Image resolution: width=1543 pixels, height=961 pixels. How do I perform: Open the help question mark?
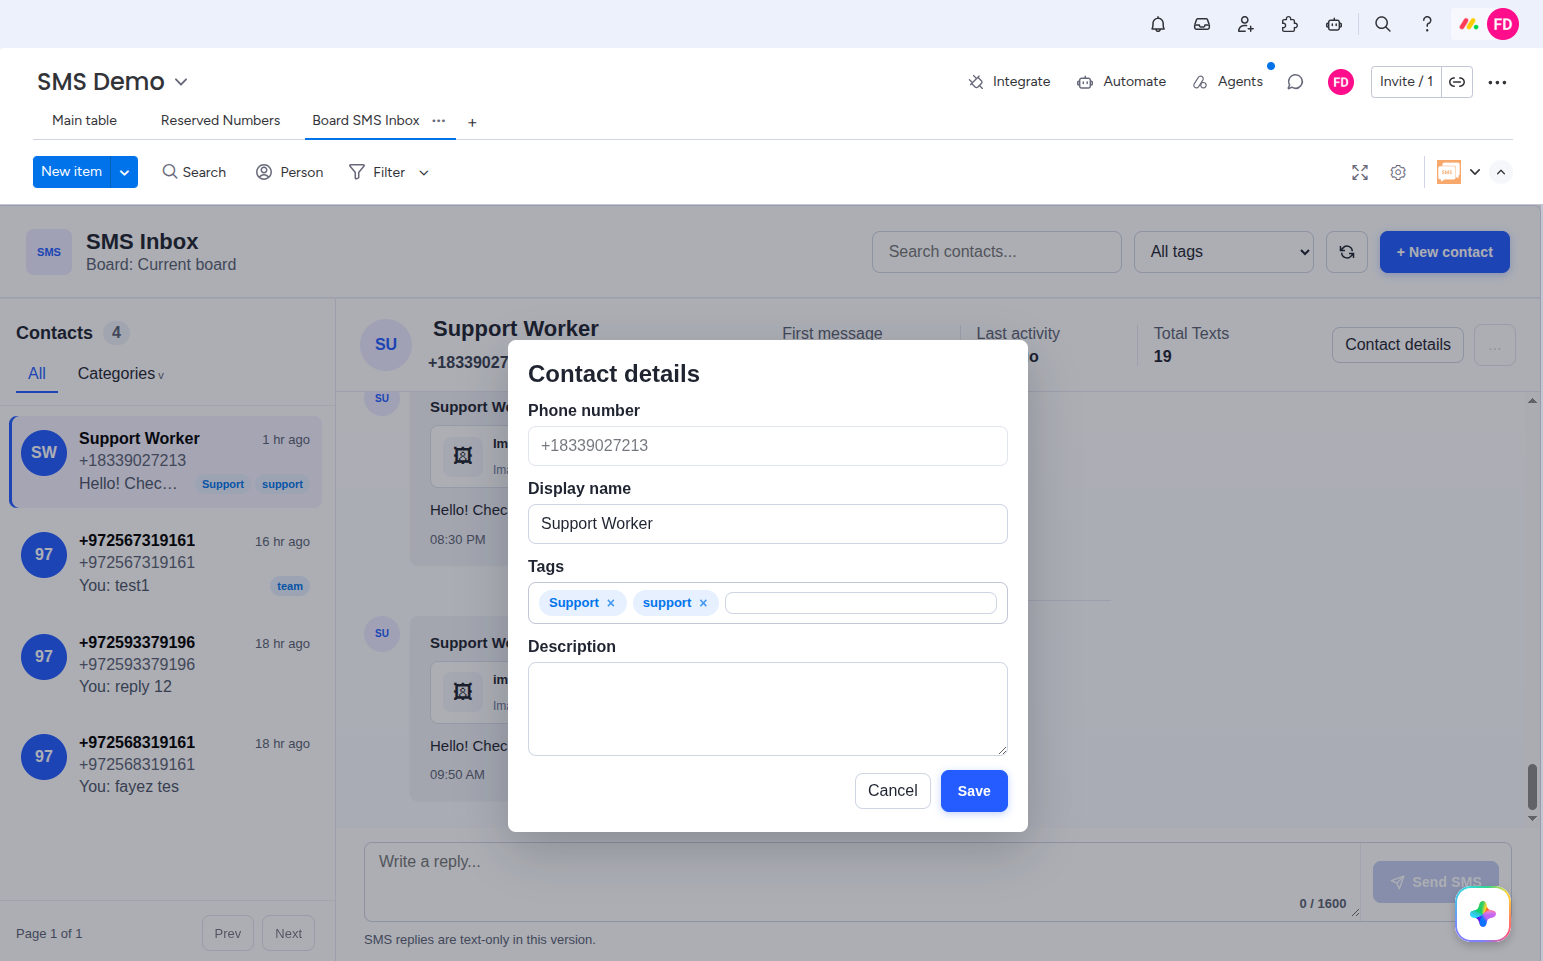(1427, 24)
